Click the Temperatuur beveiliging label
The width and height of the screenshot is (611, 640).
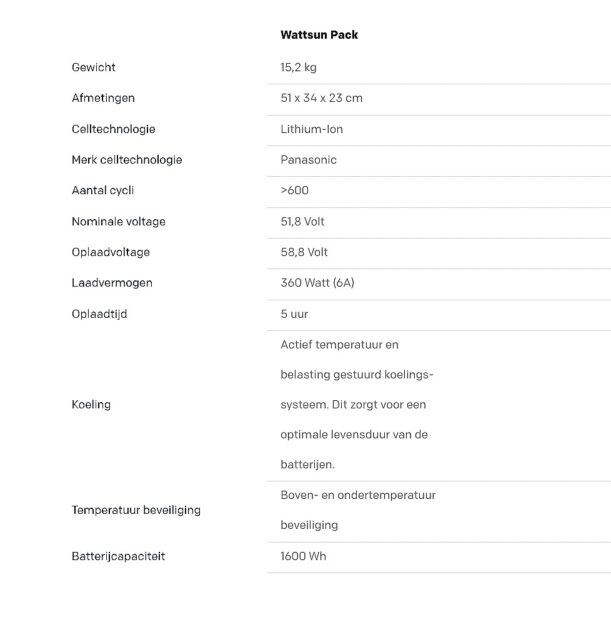click(136, 510)
